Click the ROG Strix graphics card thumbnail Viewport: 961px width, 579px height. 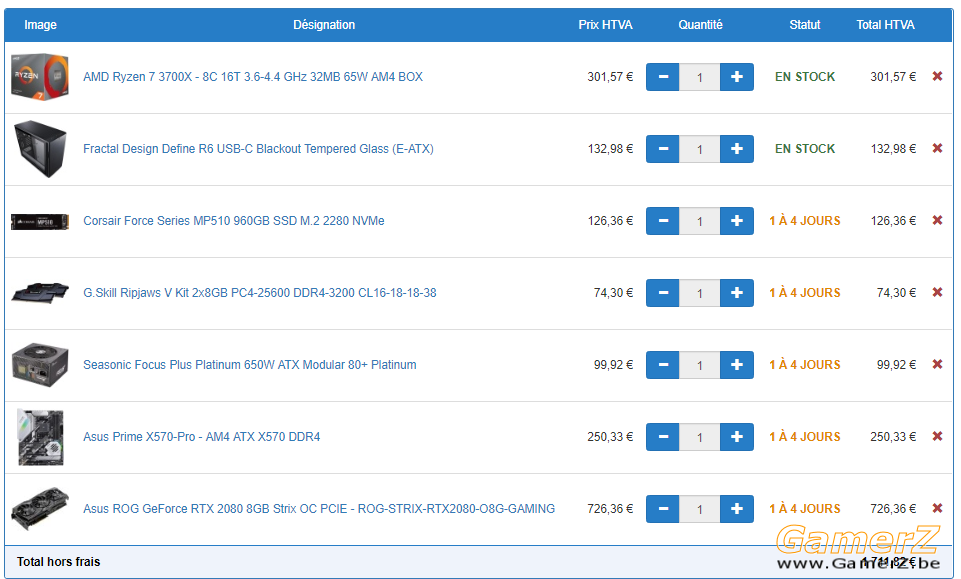(40, 509)
